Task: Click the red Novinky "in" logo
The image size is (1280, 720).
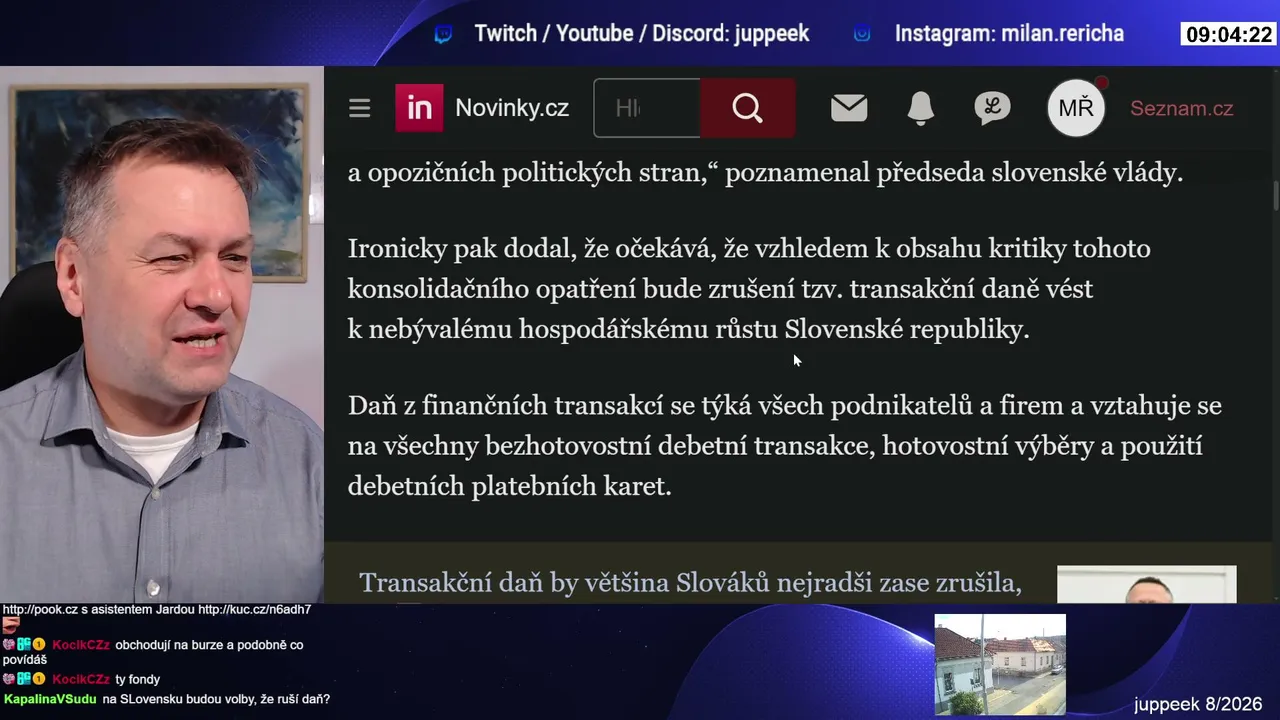Action: [419, 108]
